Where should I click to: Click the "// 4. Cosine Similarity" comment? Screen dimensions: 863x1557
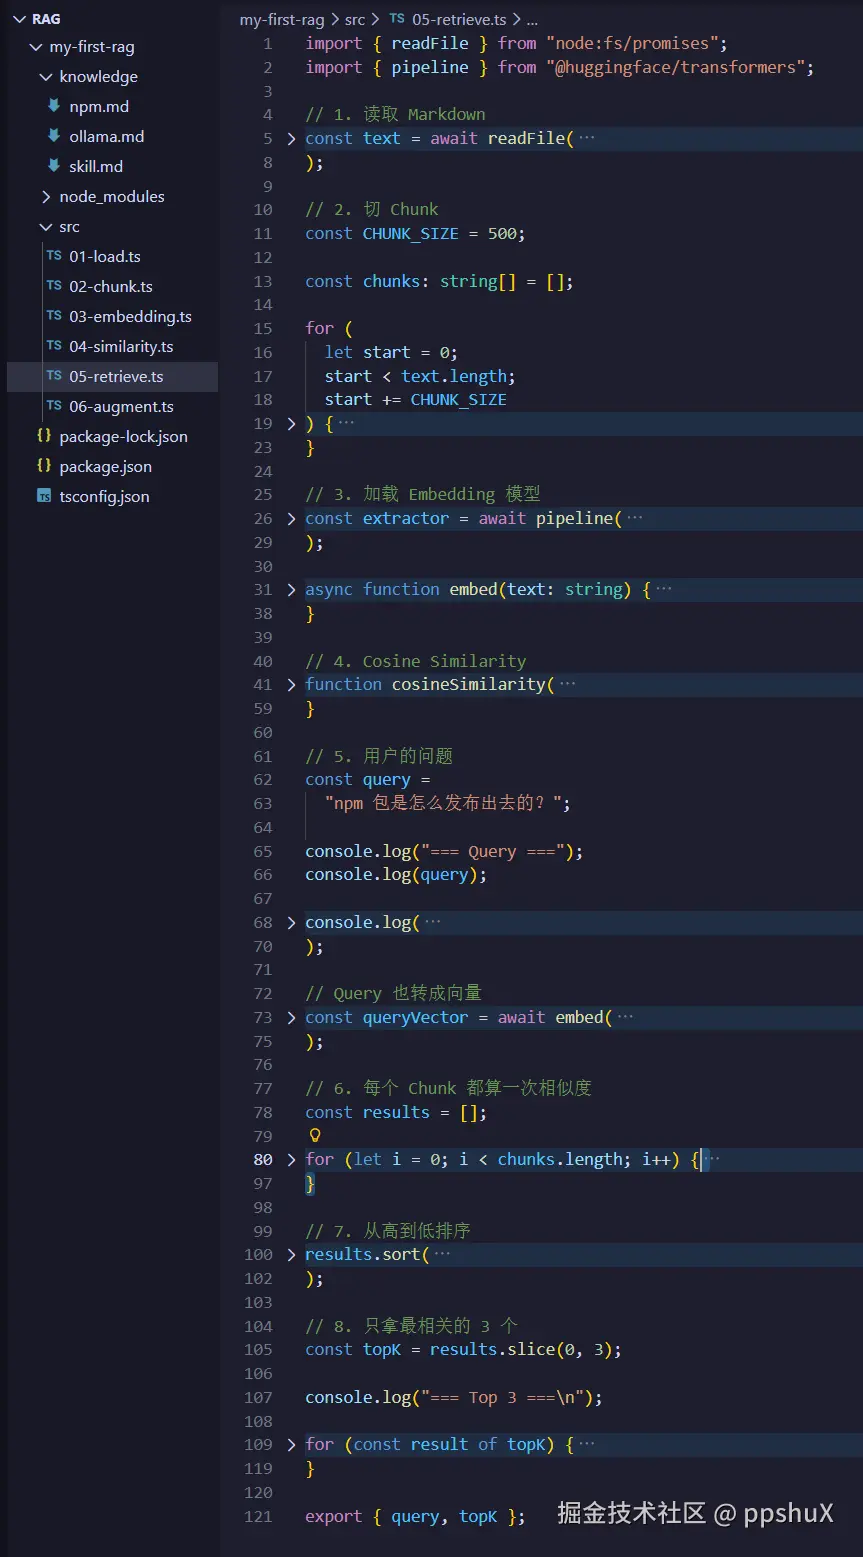[x=416, y=662]
